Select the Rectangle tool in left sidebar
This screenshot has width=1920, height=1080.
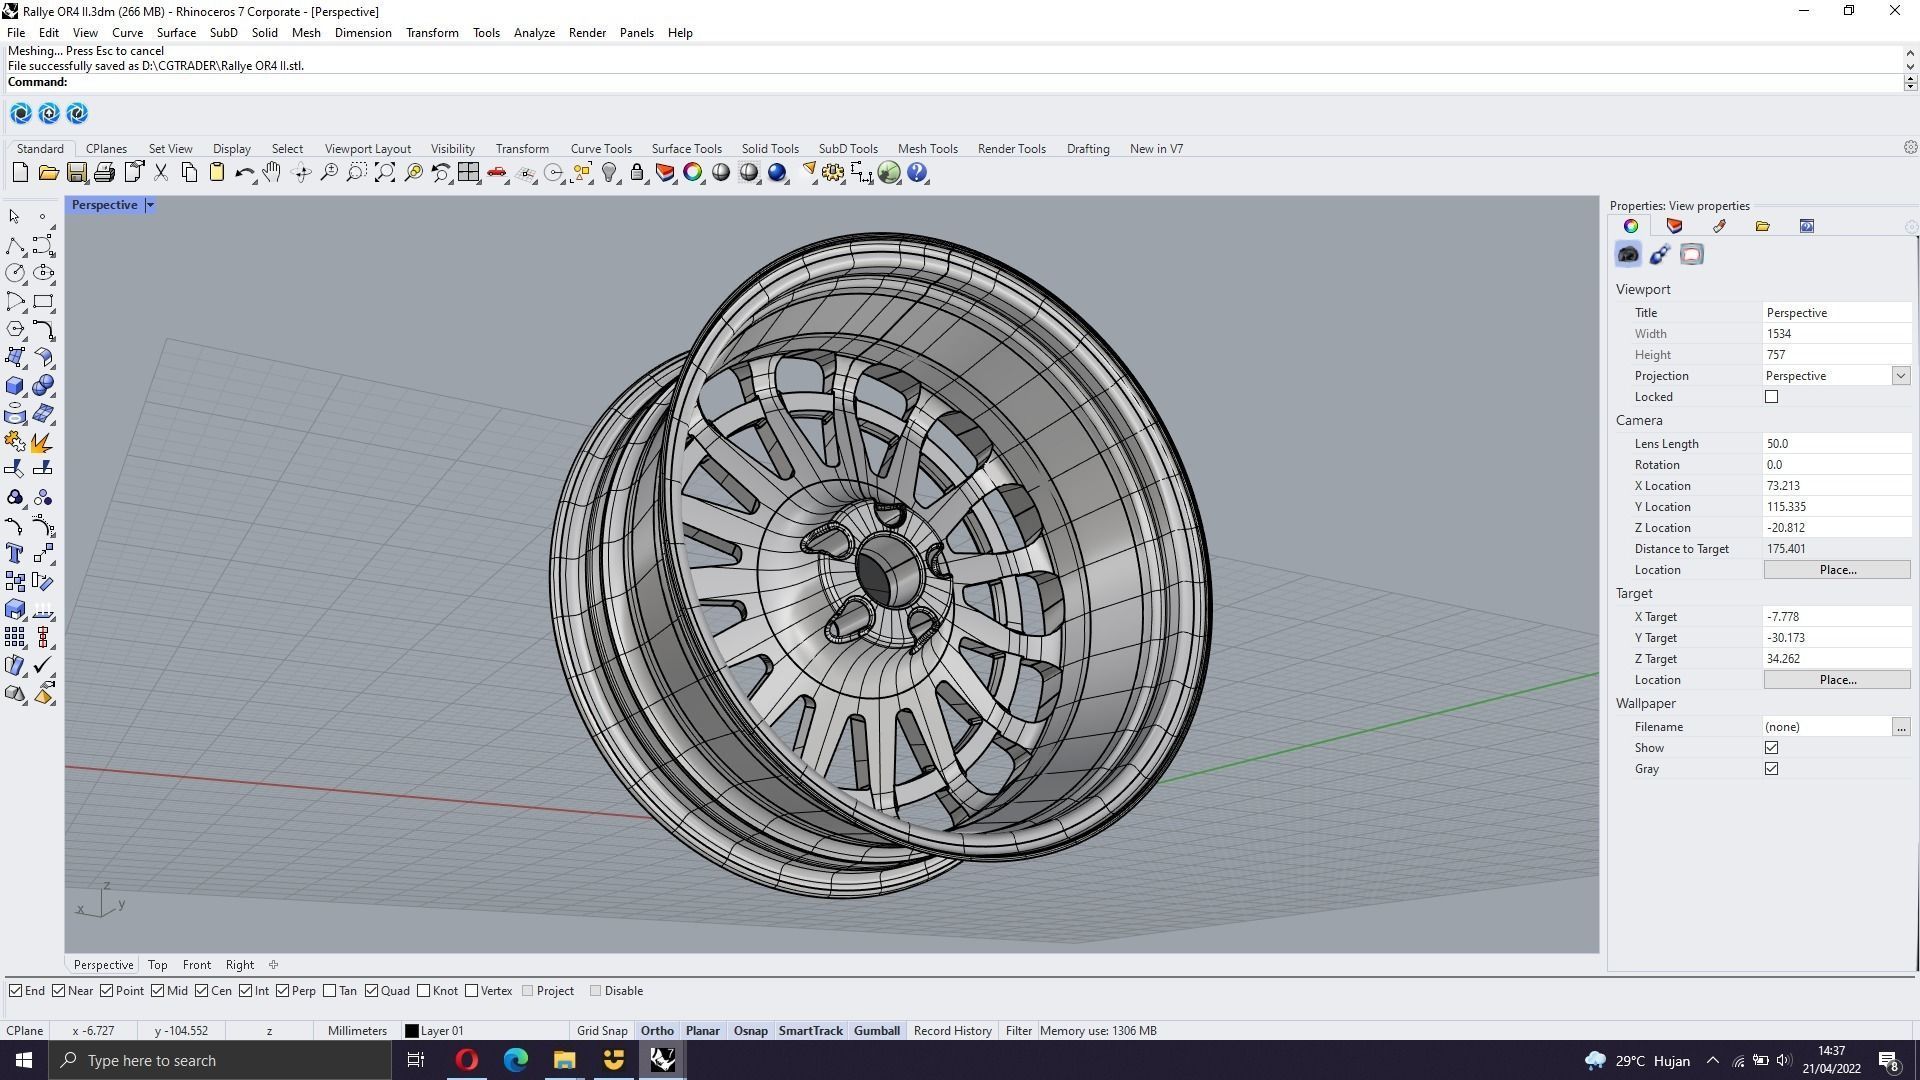[43, 301]
